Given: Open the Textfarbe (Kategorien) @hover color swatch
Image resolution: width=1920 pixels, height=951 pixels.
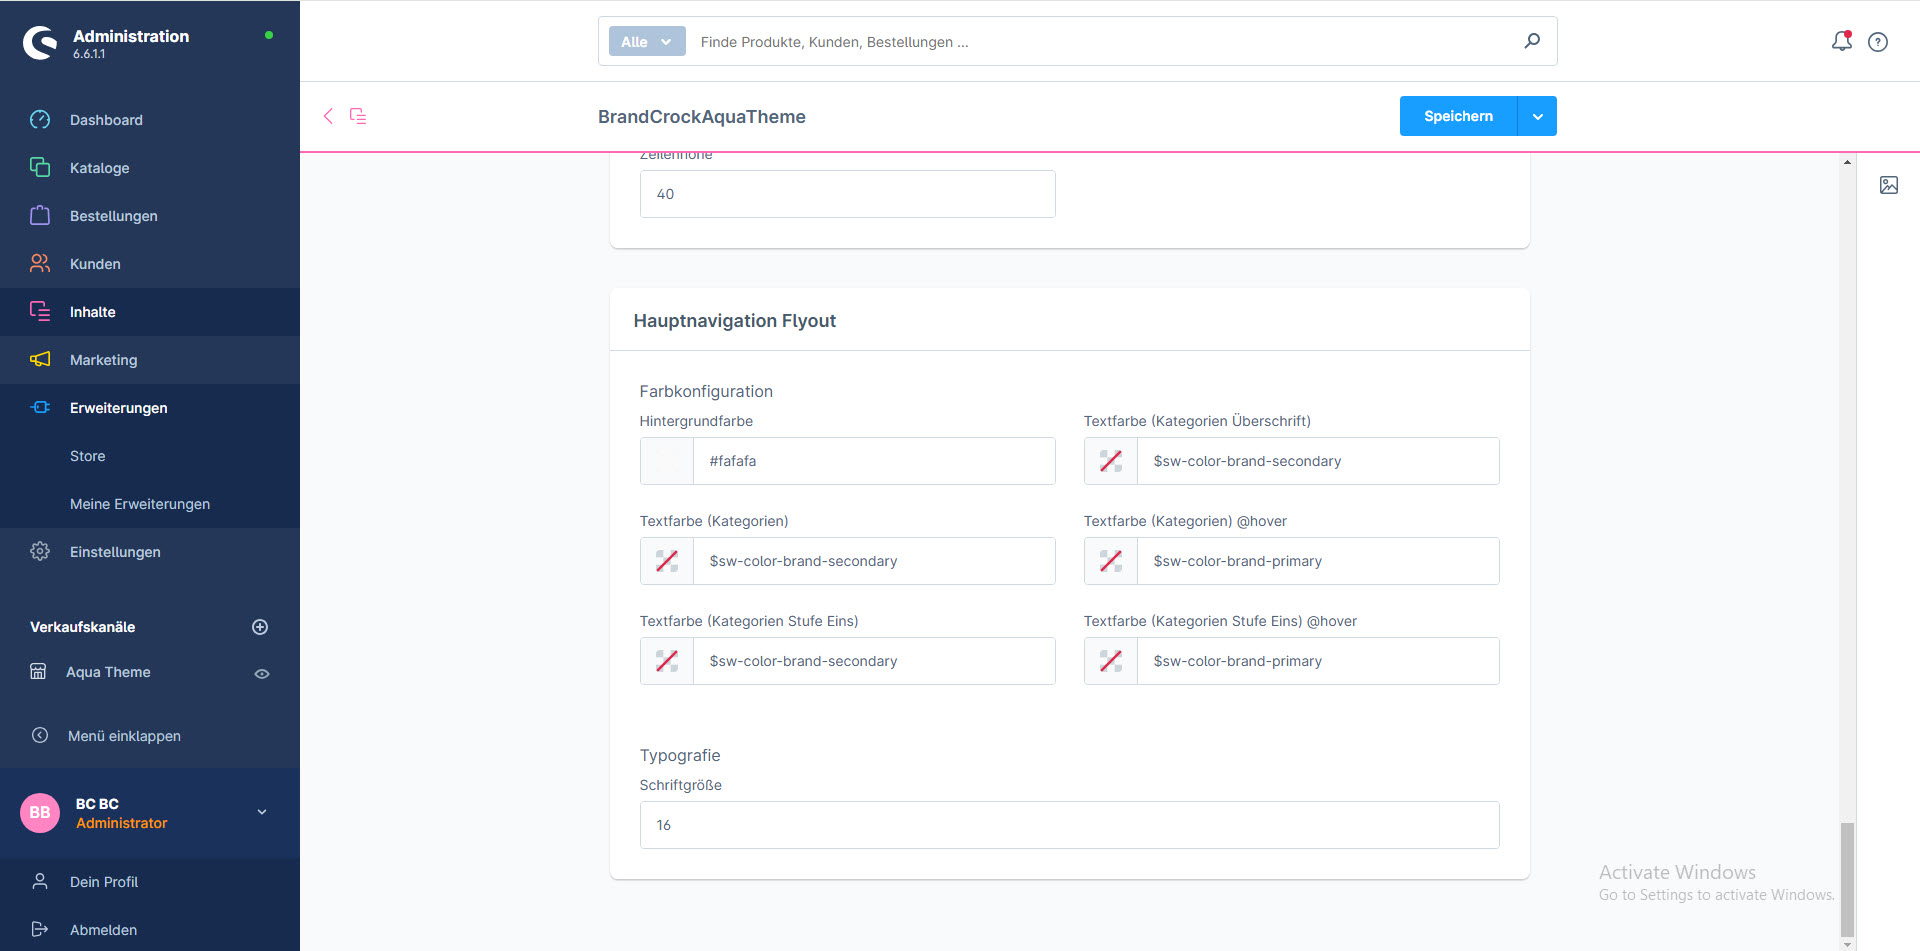Looking at the screenshot, I should click(x=1111, y=561).
